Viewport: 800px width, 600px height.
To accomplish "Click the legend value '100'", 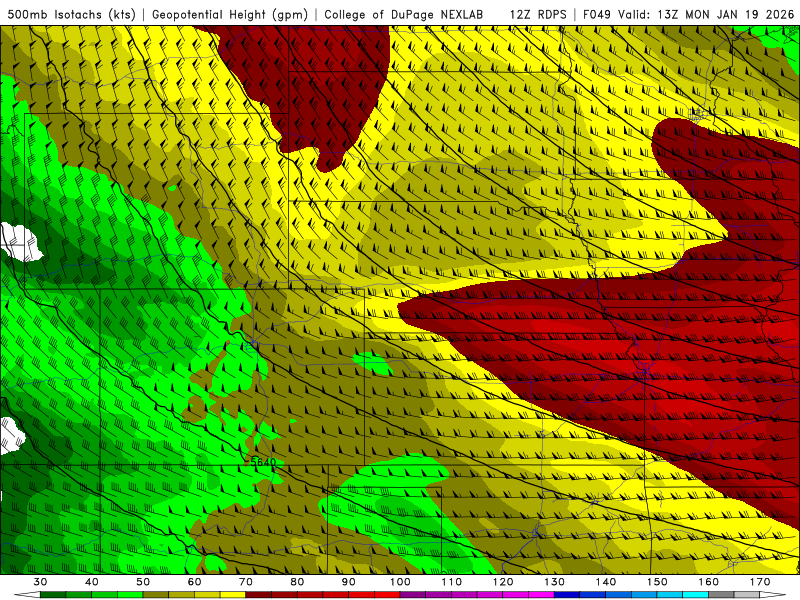I will [400, 582].
